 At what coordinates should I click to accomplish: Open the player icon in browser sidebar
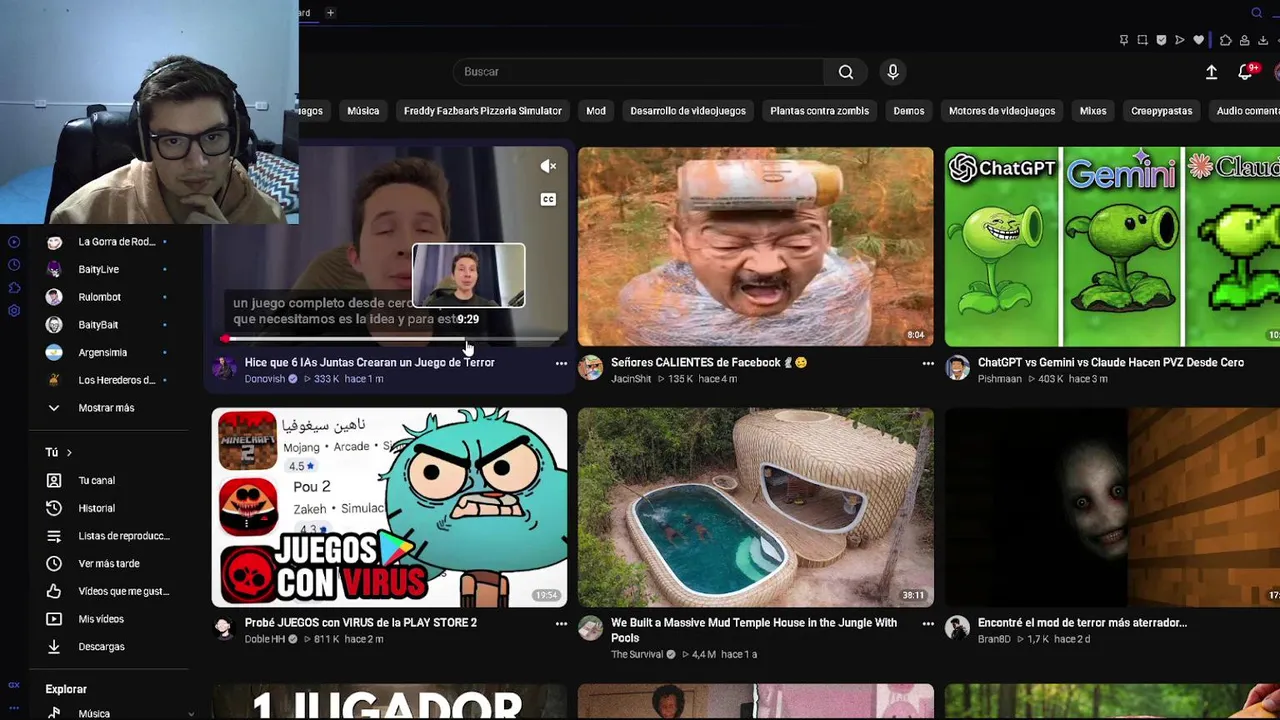pos(14,242)
